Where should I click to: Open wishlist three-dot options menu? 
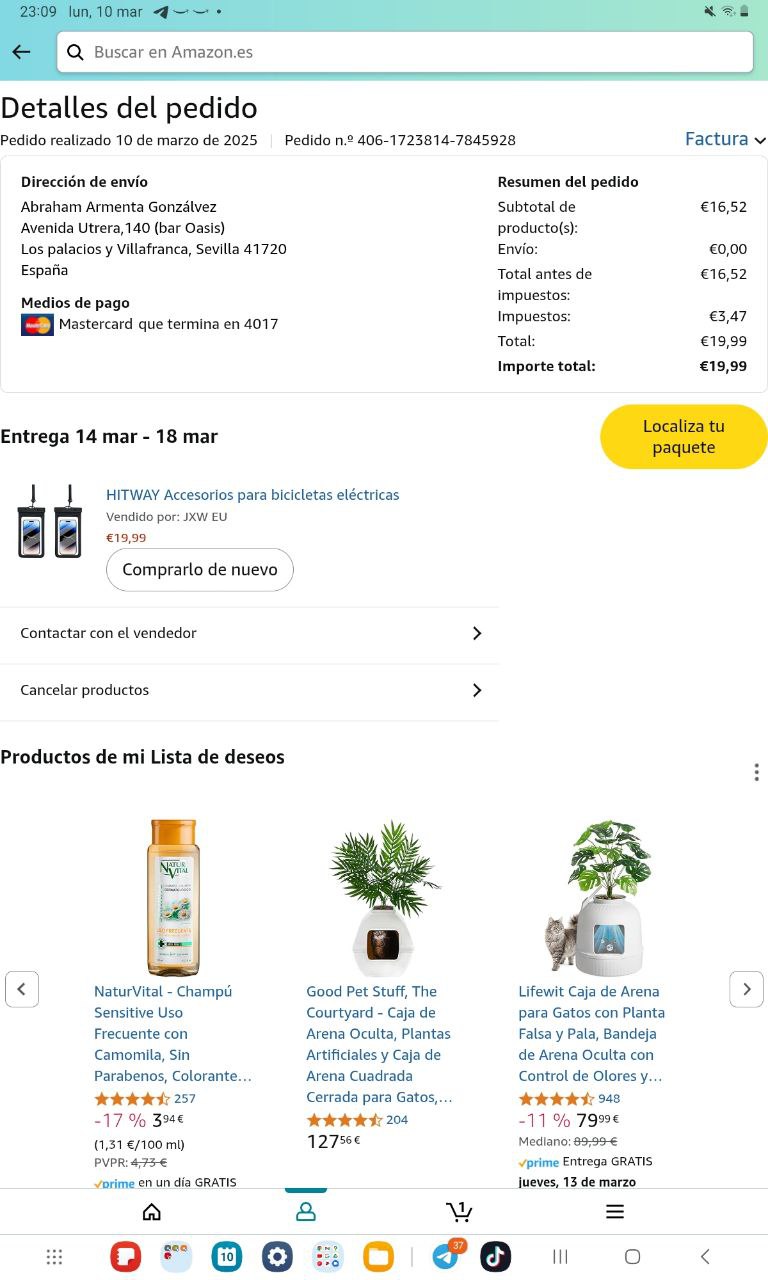(756, 772)
